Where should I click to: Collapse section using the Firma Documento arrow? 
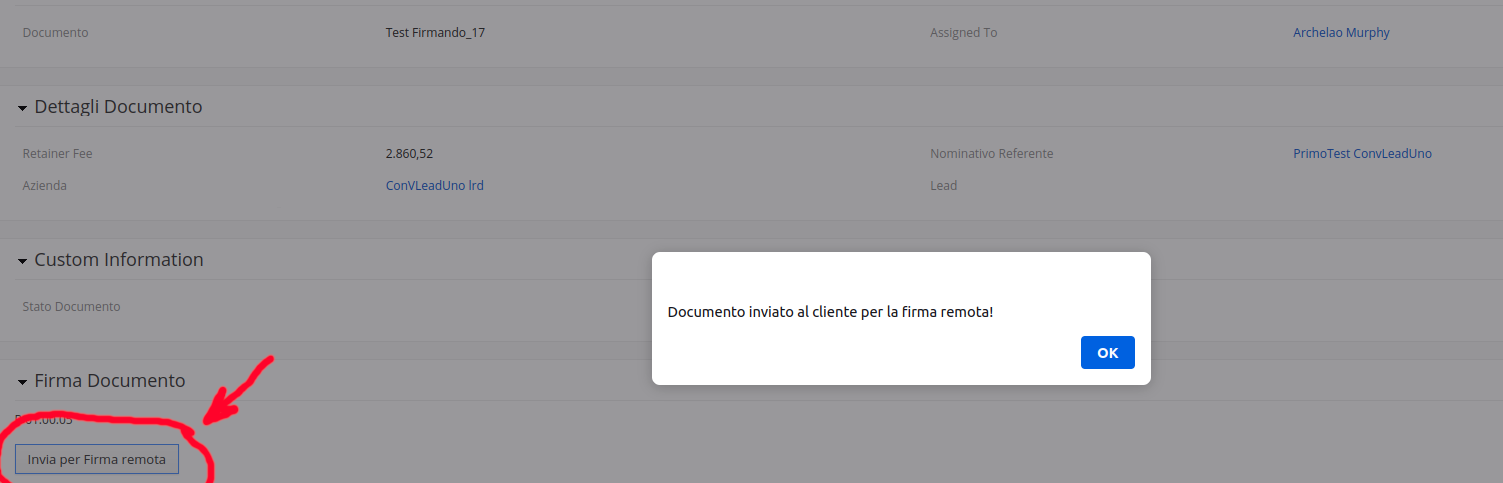[x=22, y=382]
